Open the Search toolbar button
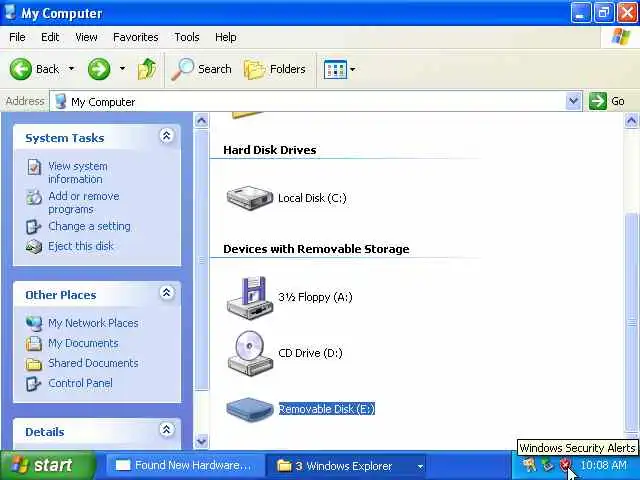This screenshot has width=640, height=480. pos(201,69)
